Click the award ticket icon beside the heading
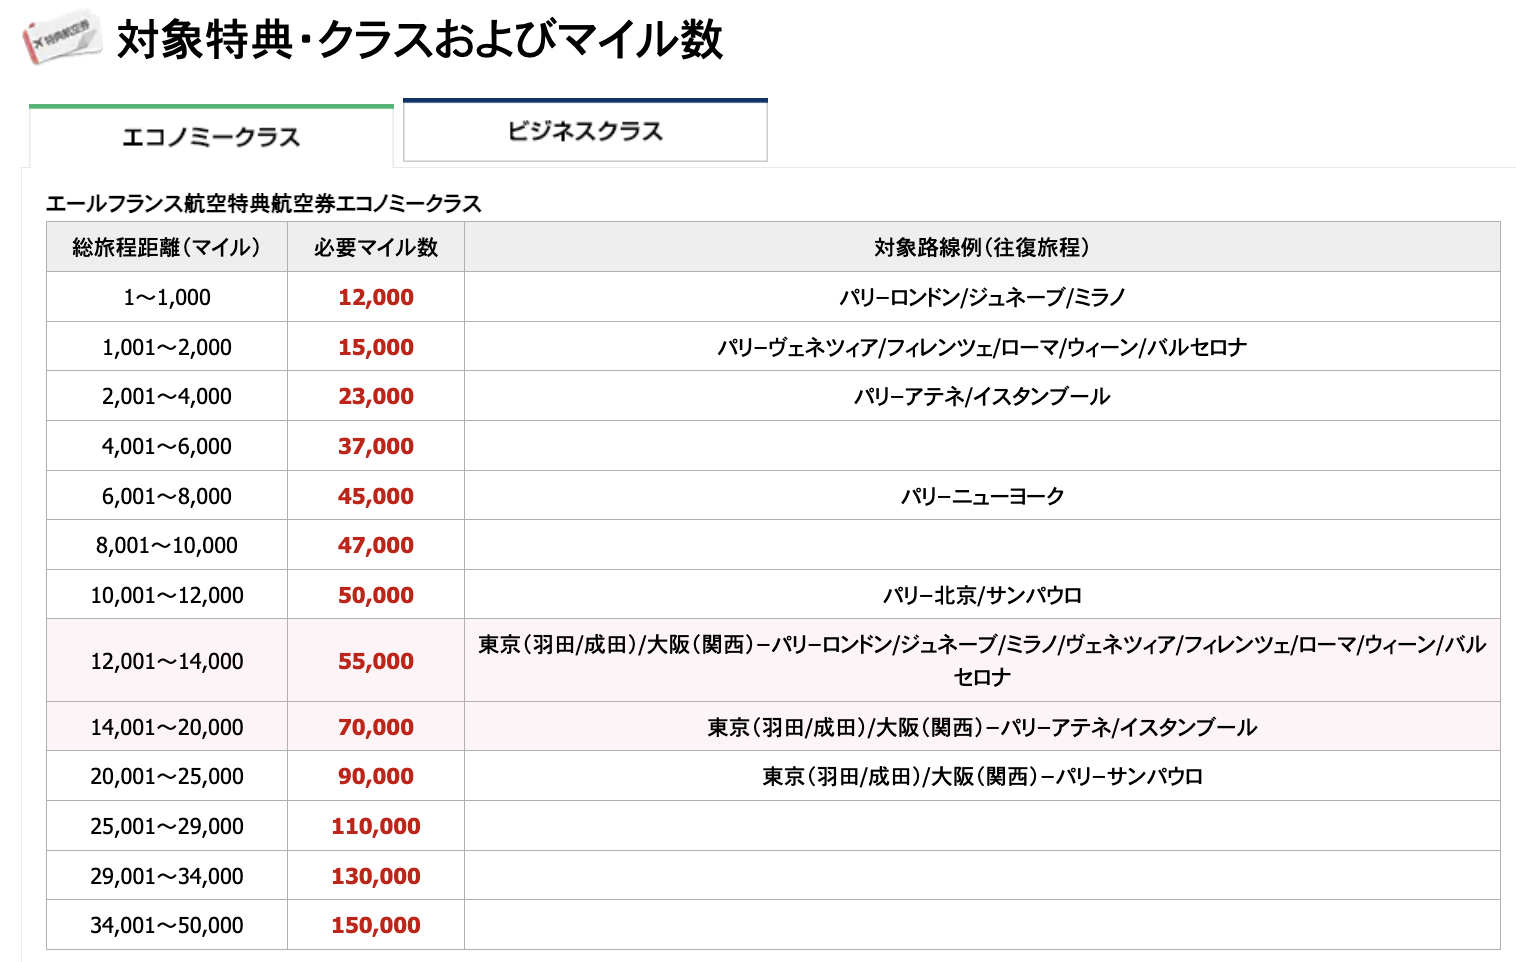1516x962 pixels. 61,37
